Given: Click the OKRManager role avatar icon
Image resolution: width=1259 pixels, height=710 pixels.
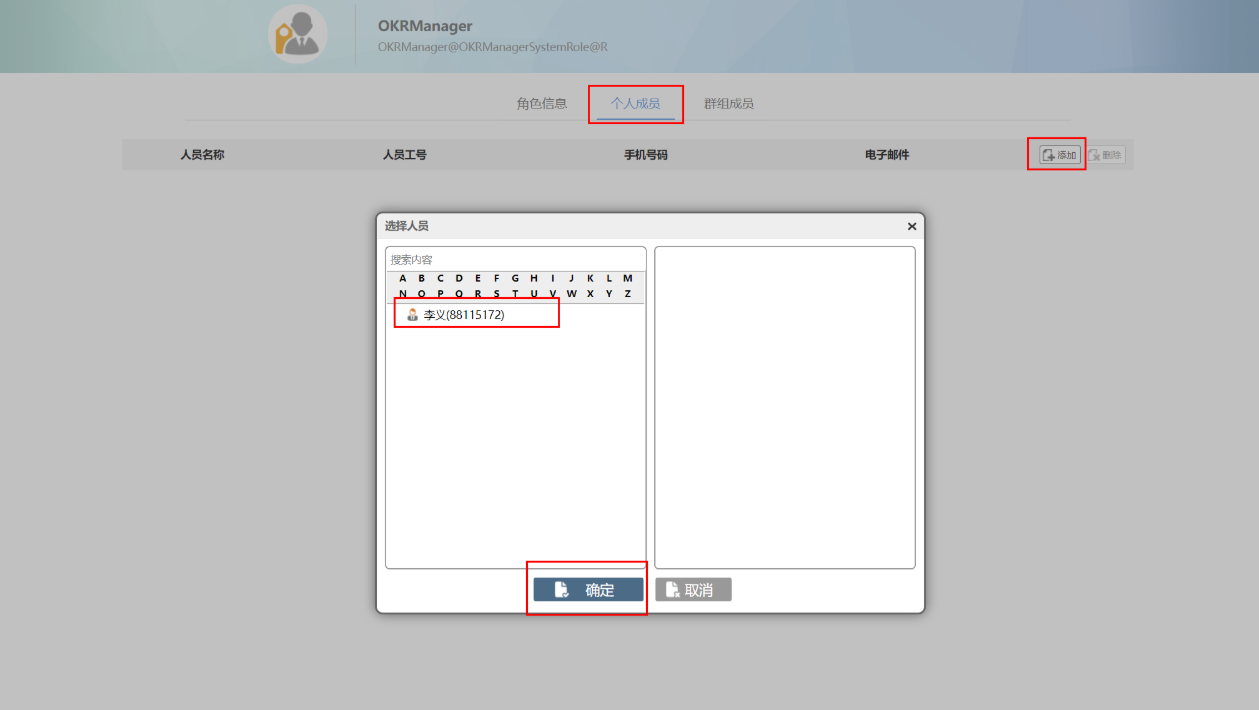Looking at the screenshot, I should [297, 35].
